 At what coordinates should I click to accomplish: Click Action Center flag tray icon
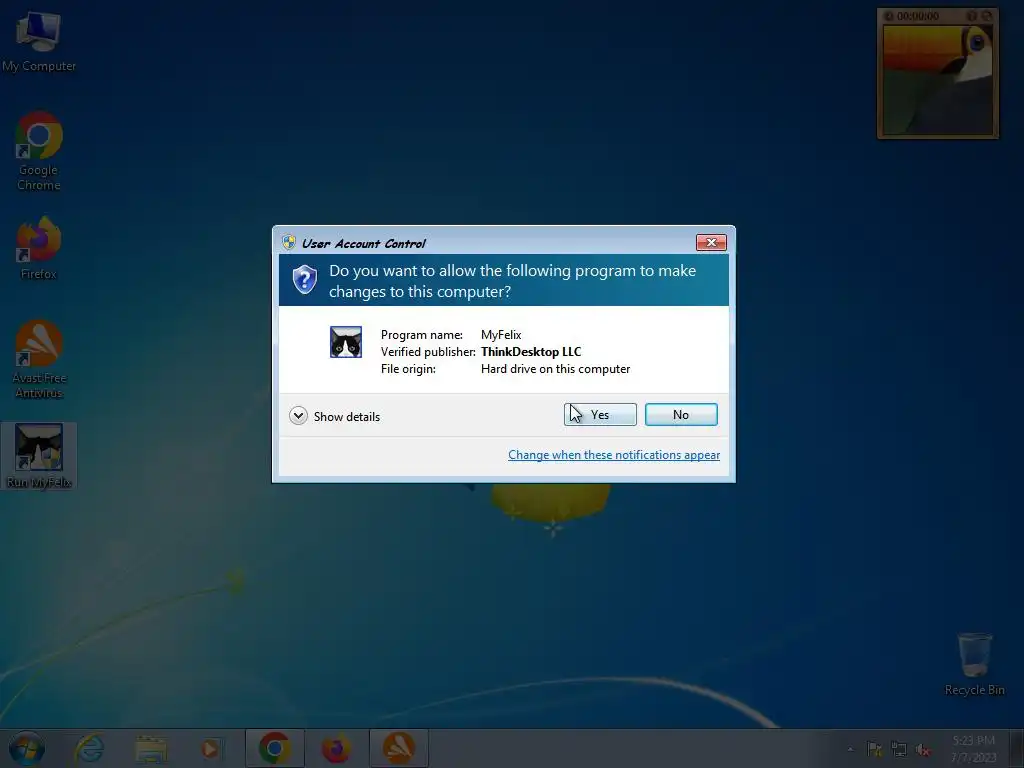click(874, 749)
